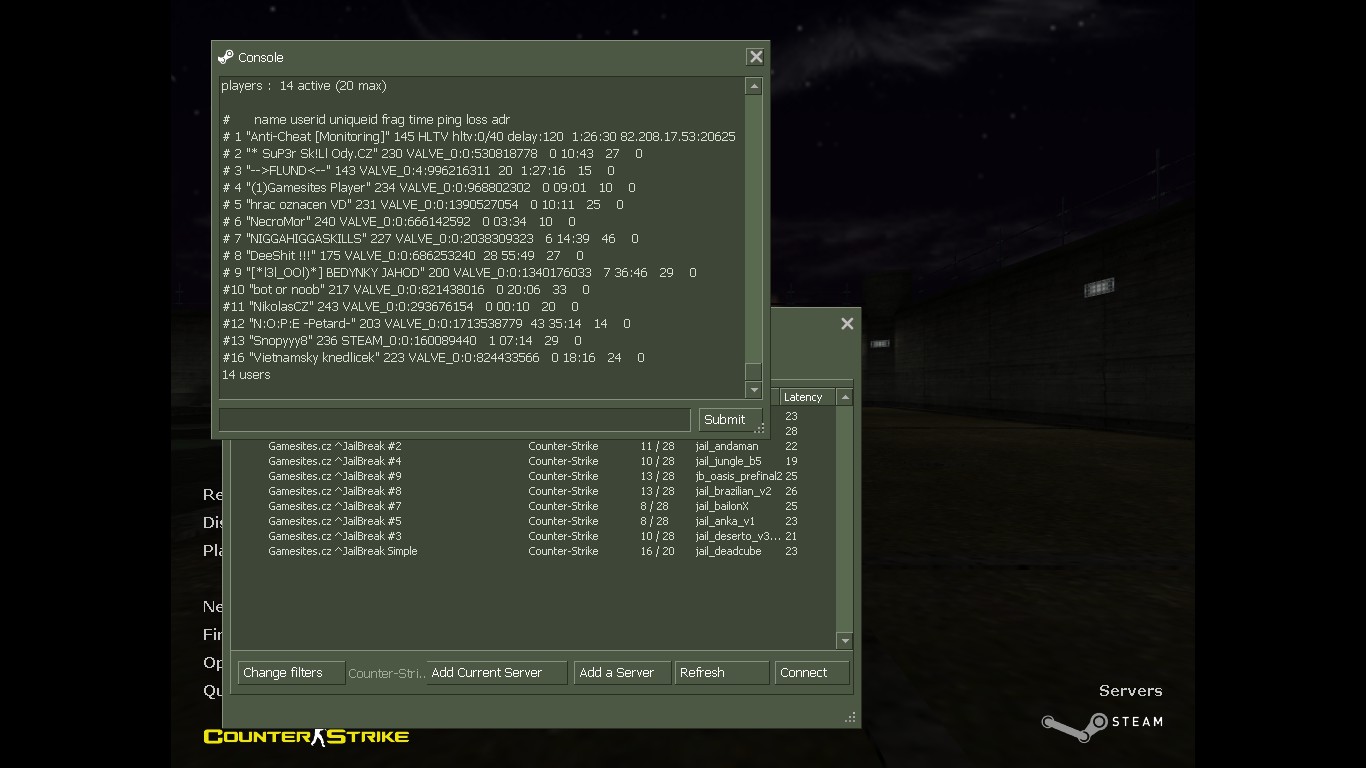Select Gamesites.cz JailBreak #3 server
The image size is (1366, 768).
534,536
